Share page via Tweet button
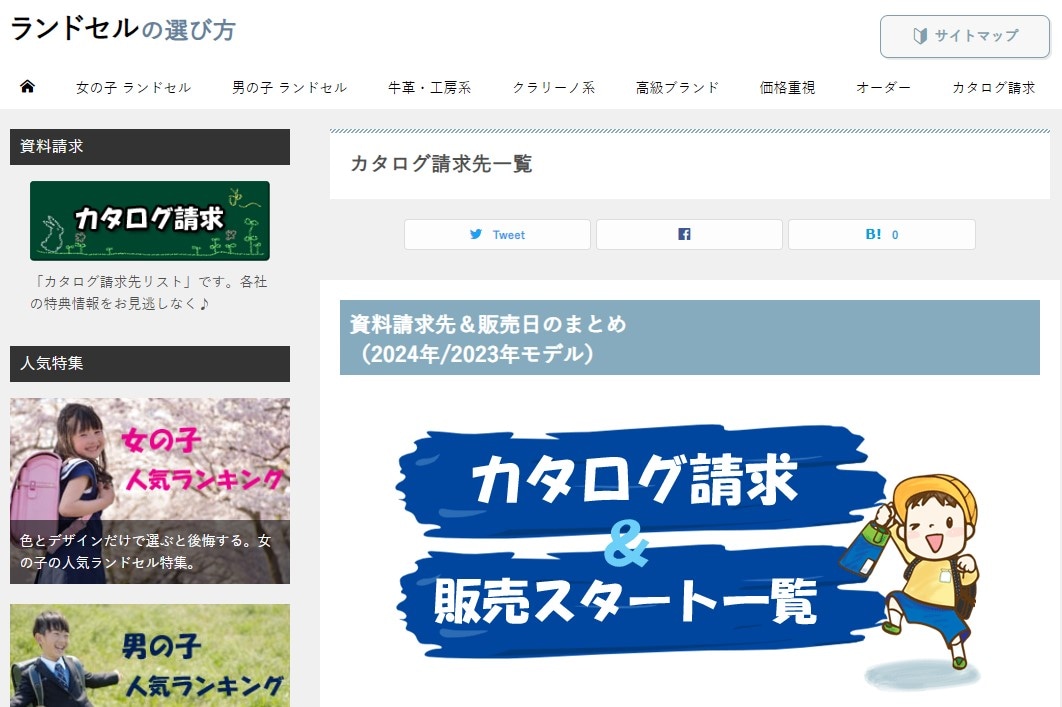Image resolution: width=1062 pixels, height=707 pixels. 497,235
